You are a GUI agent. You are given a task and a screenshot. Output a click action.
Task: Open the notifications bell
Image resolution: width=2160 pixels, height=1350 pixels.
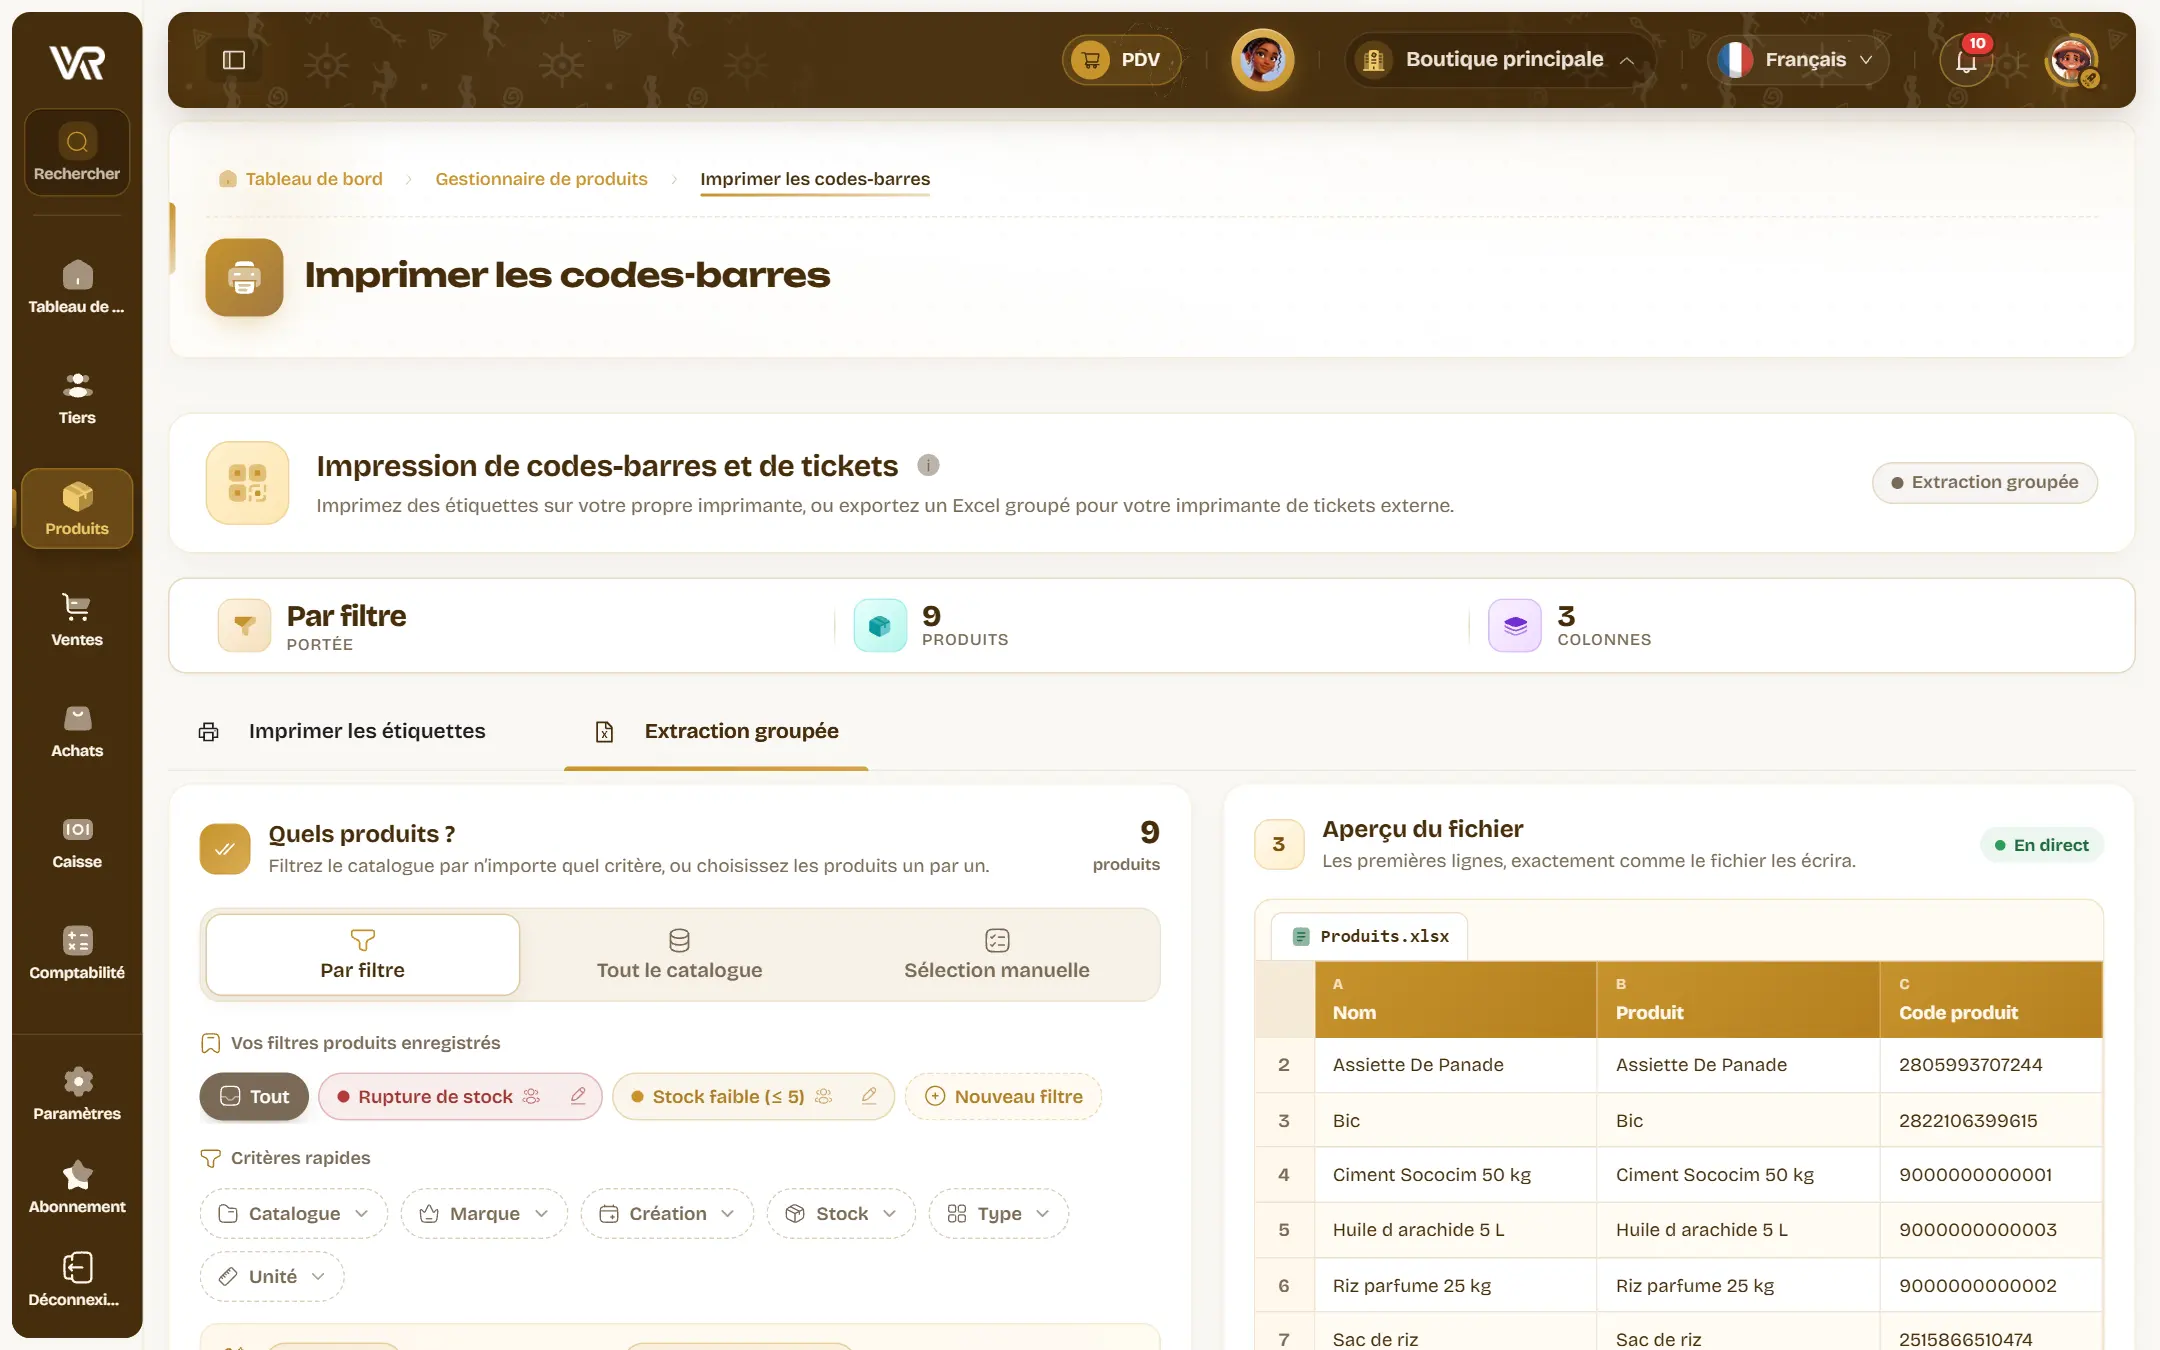click(1966, 60)
